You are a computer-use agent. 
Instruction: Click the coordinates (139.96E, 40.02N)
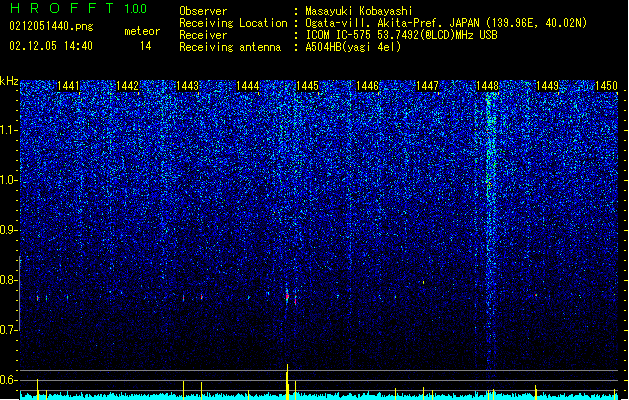(x=536, y=23)
